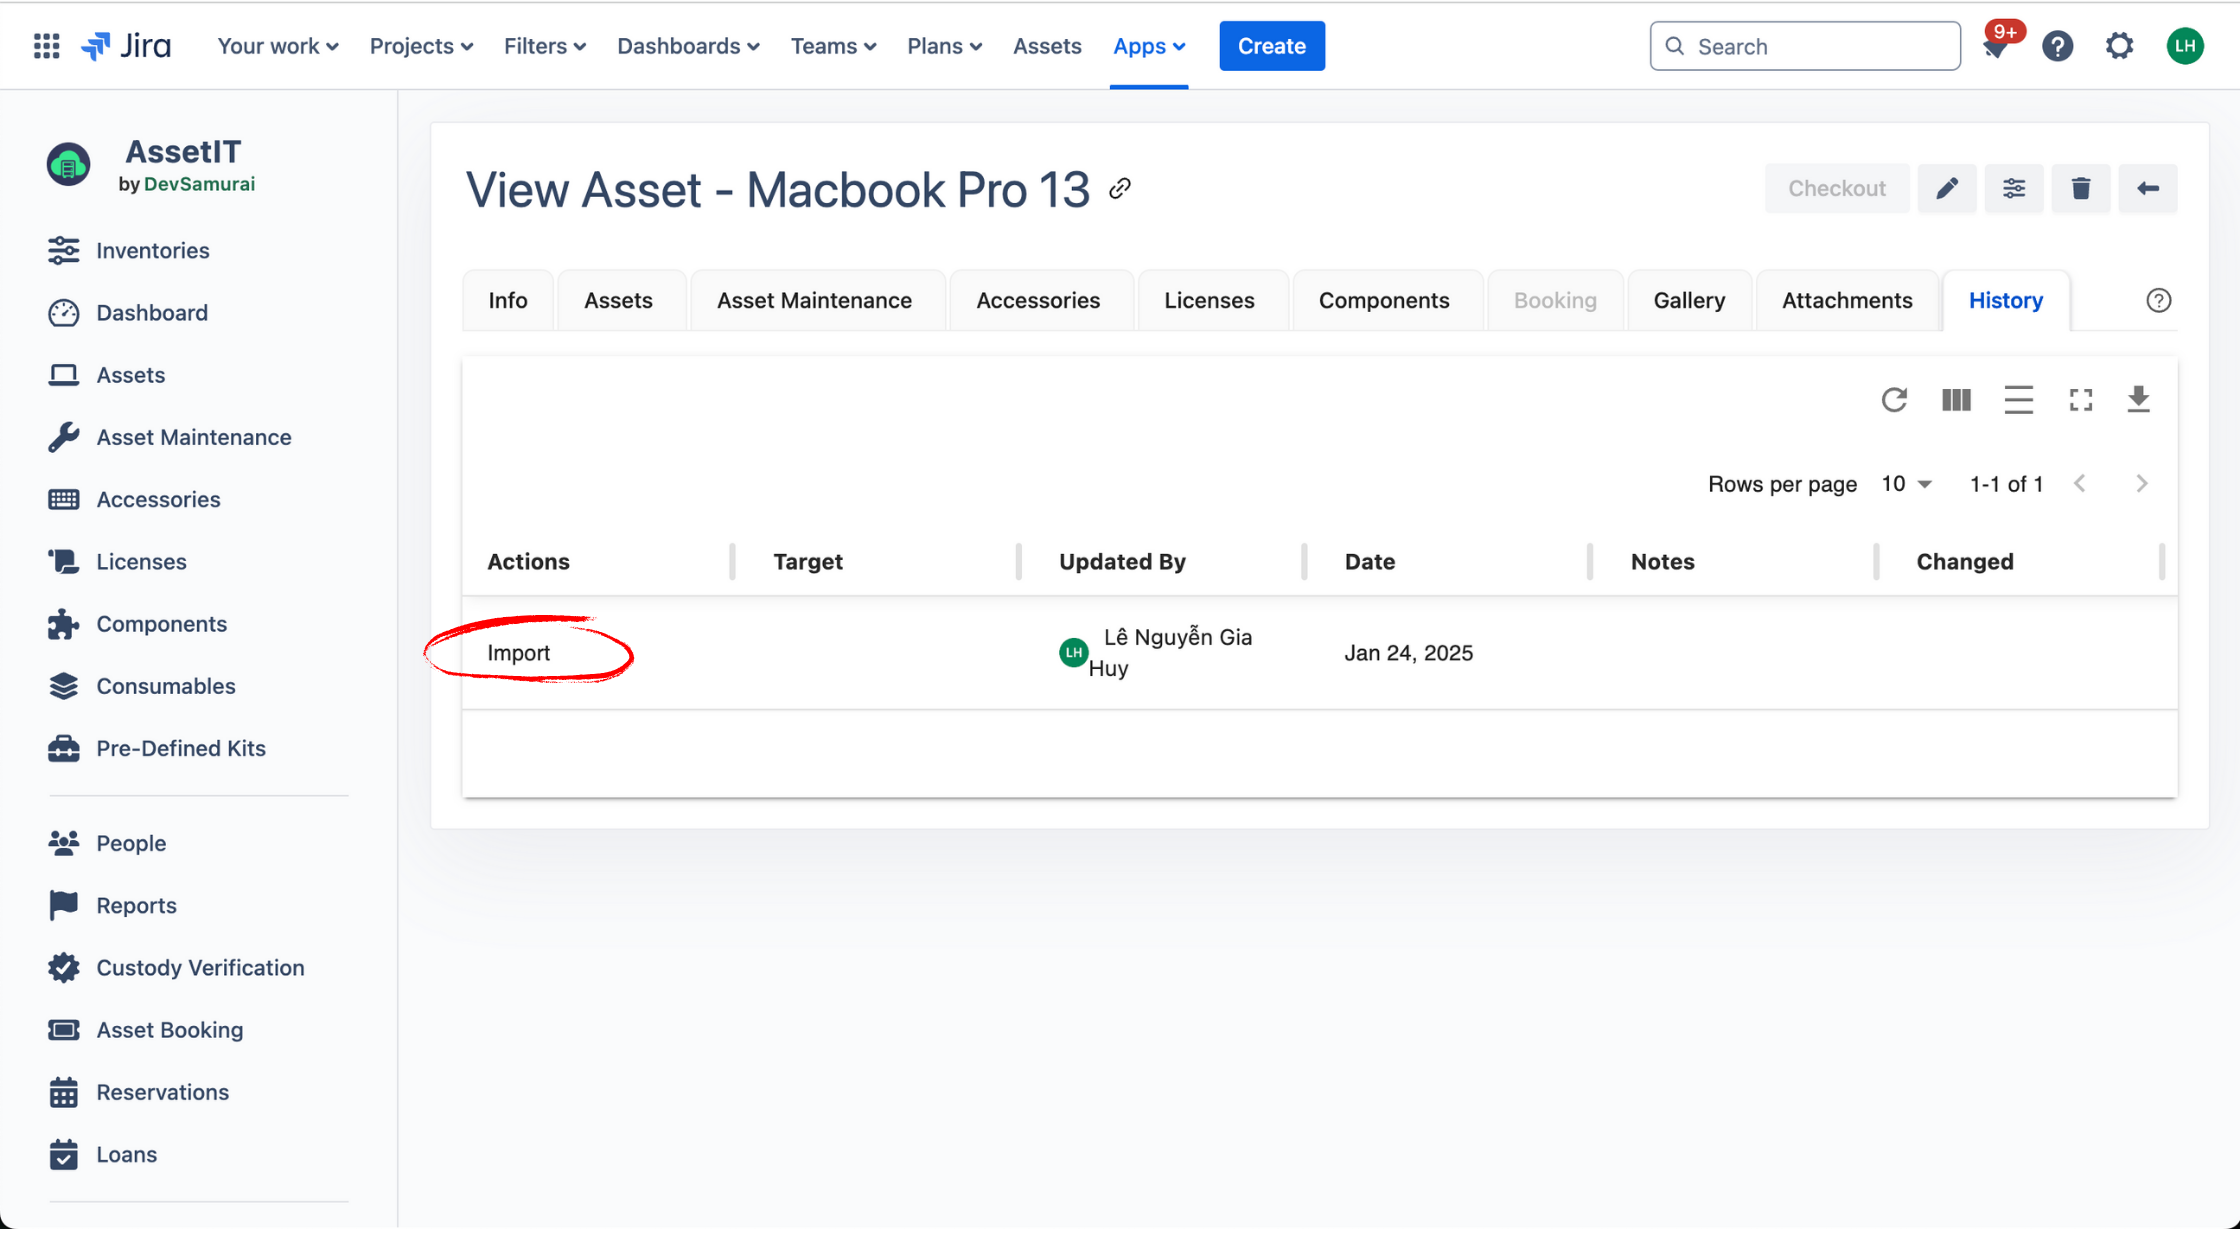Toggle table row density icon
The width and height of the screenshot is (2240, 1260).
click(2018, 400)
